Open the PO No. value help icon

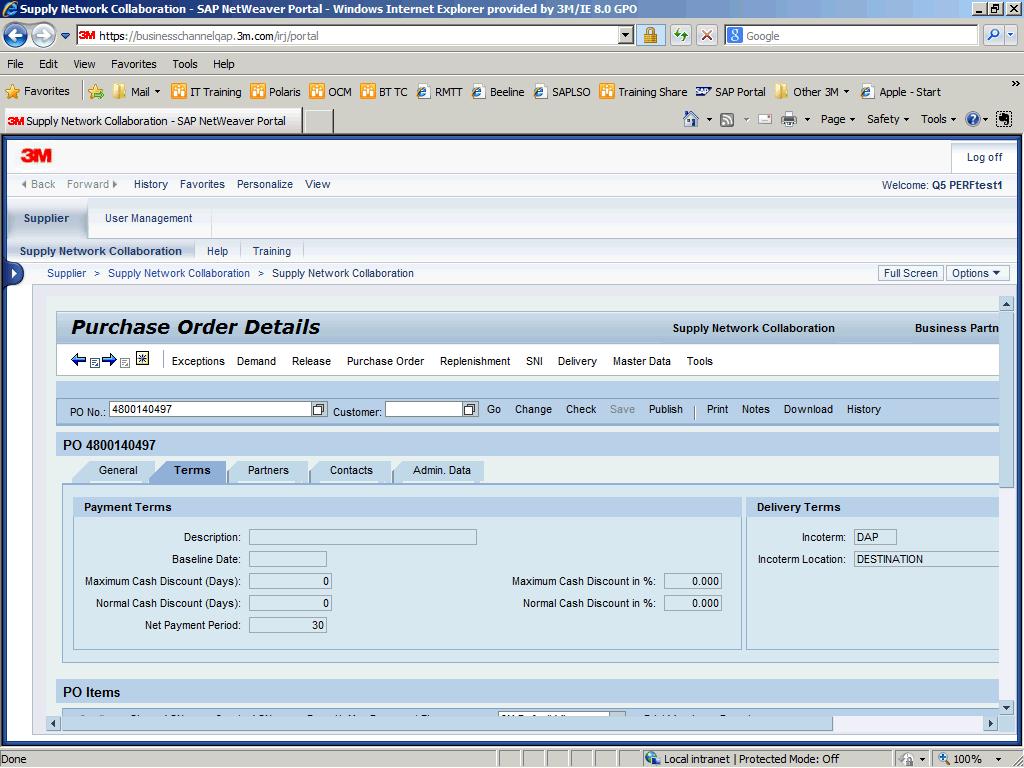pyautogui.click(x=319, y=409)
